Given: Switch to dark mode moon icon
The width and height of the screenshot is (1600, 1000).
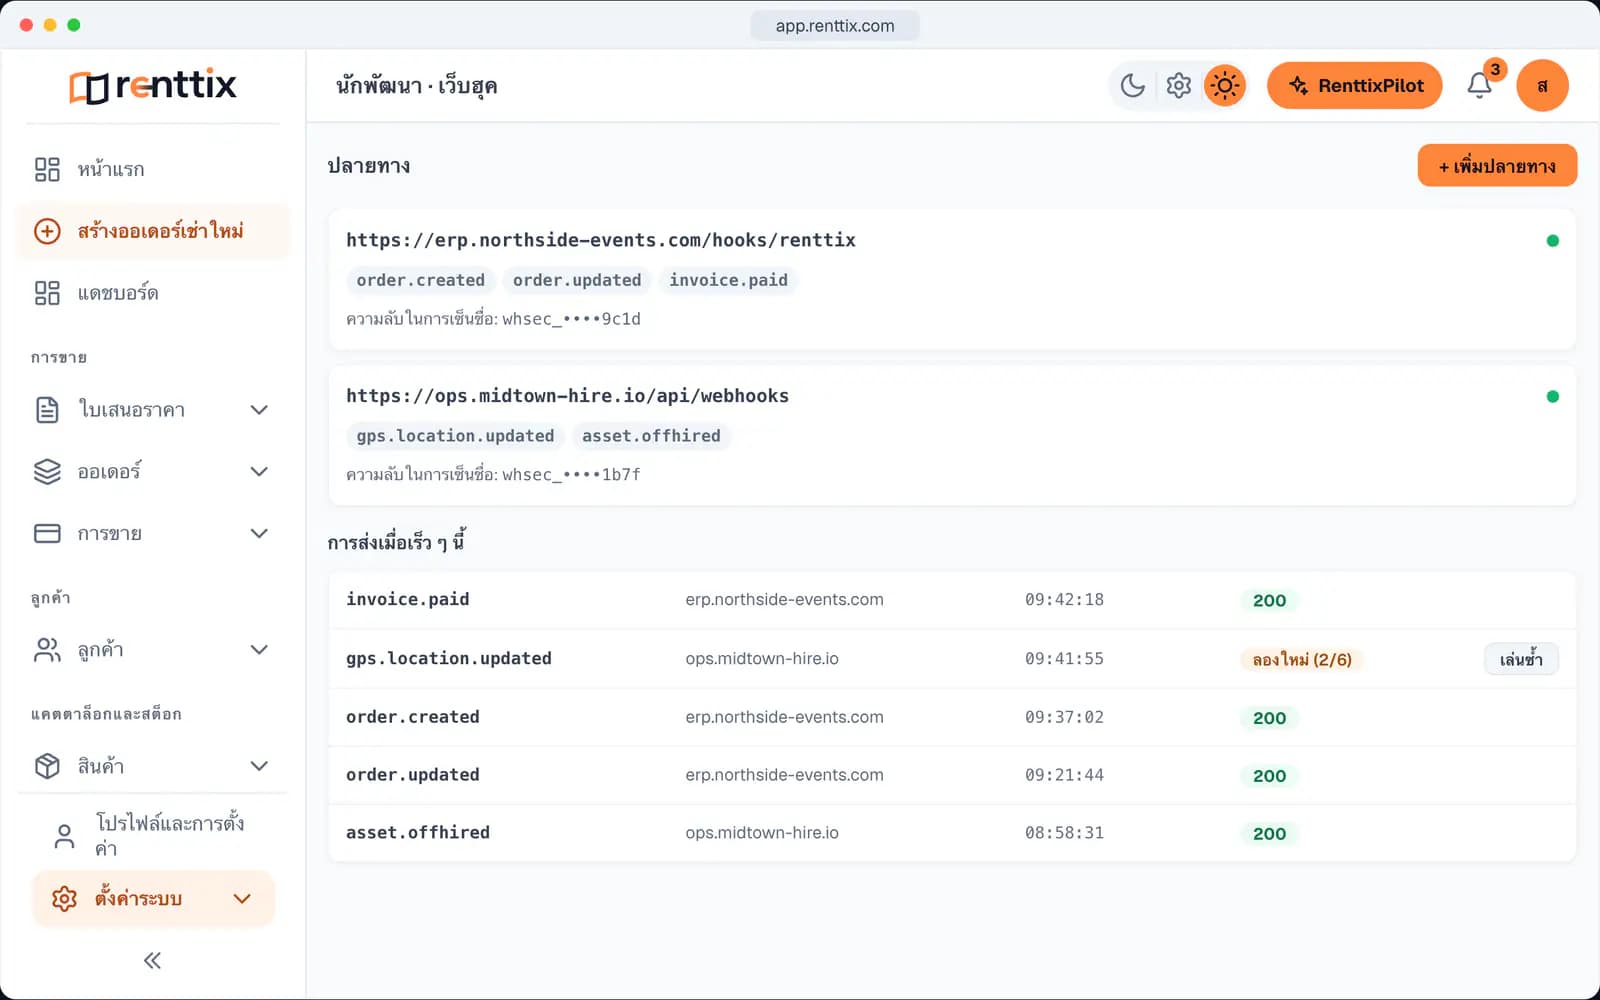Looking at the screenshot, I should tap(1133, 86).
